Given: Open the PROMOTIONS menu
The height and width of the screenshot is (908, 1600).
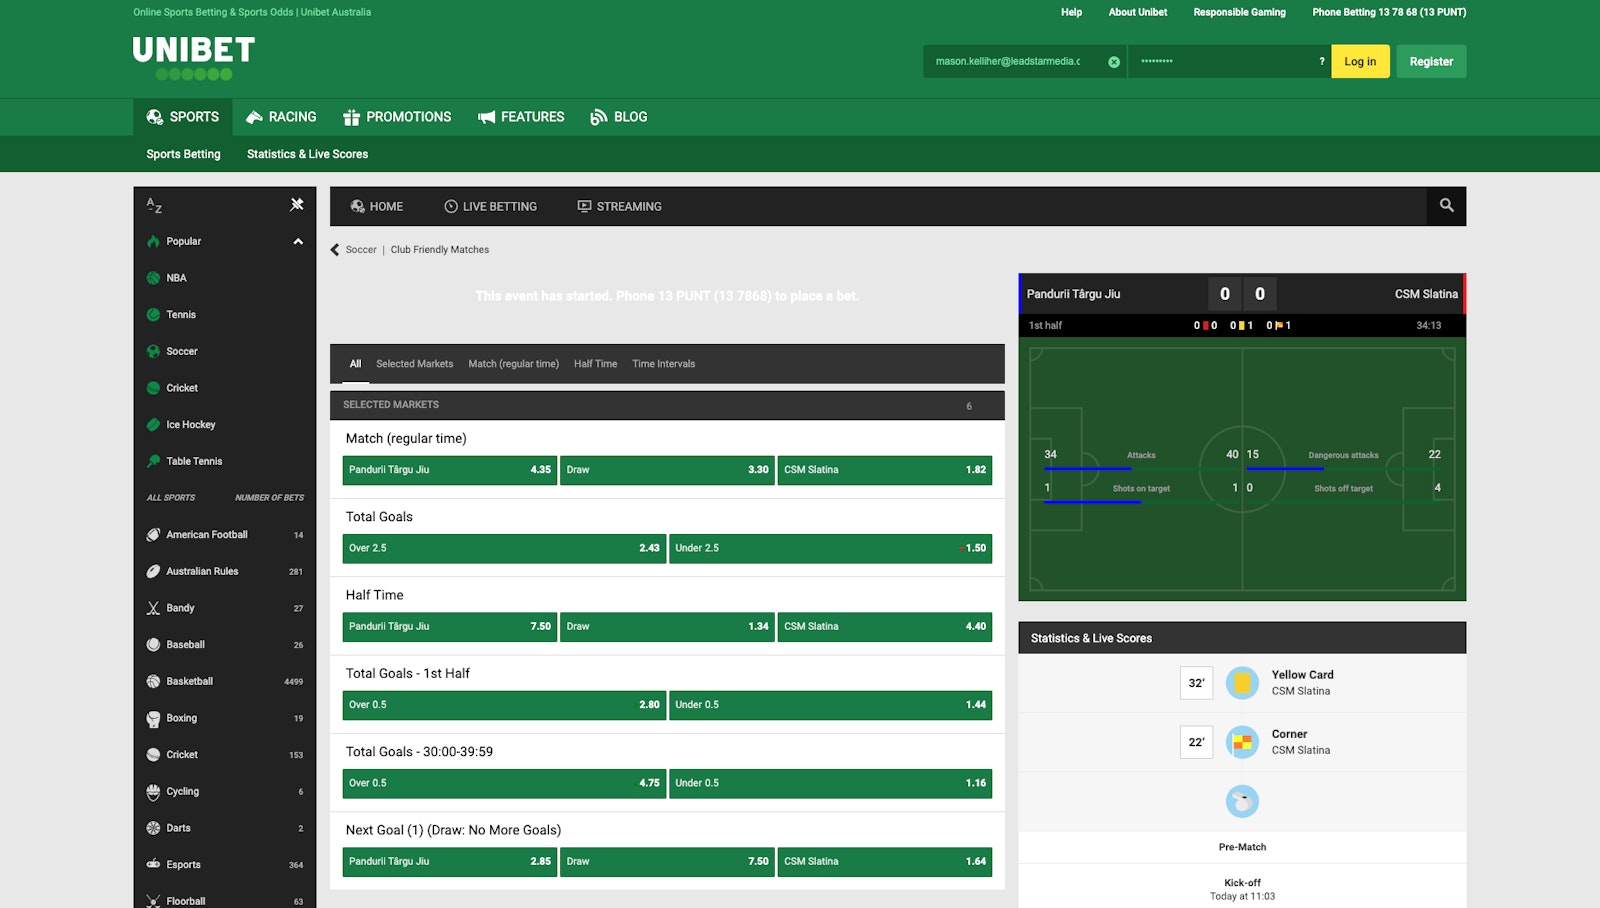Looking at the screenshot, I should (397, 117).
